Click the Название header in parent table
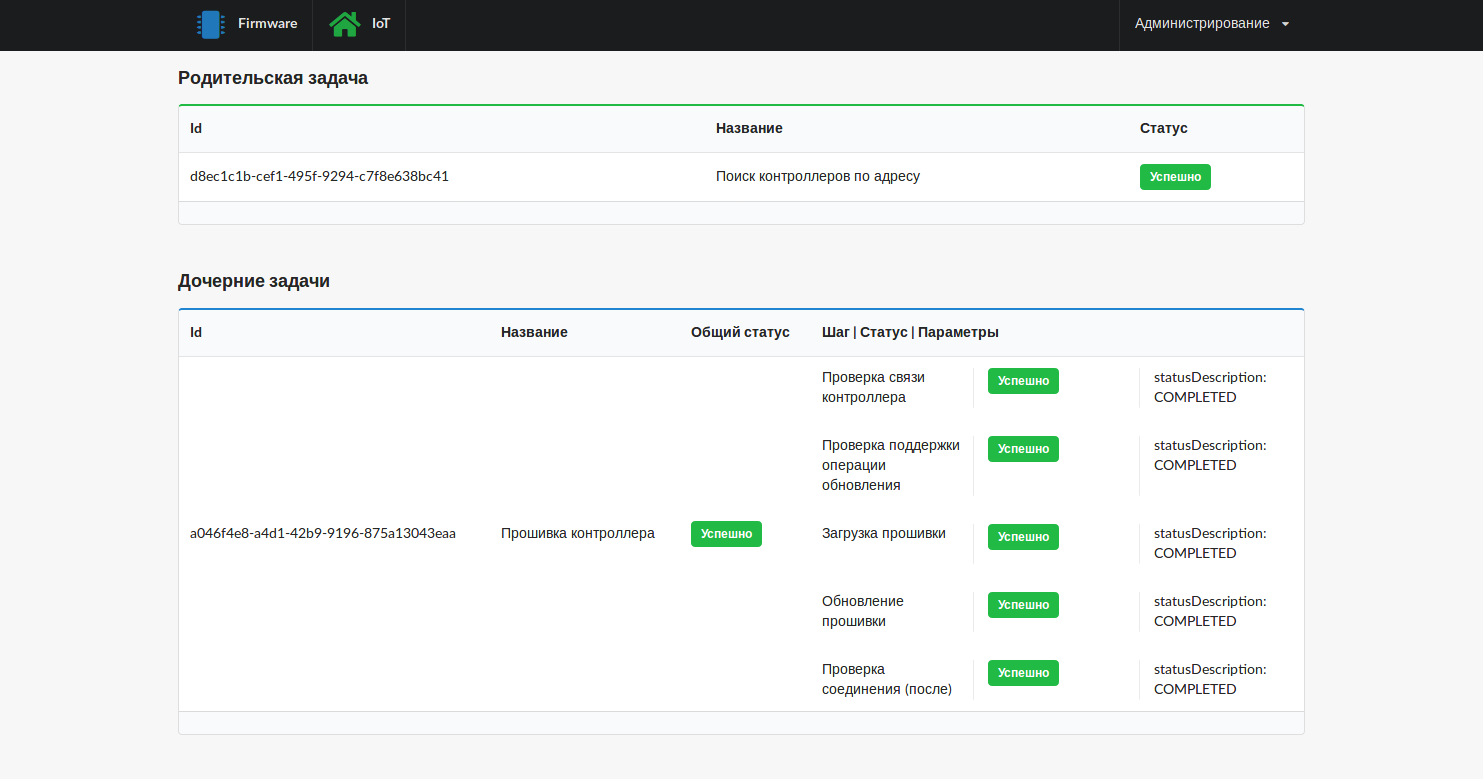Viewport: 1483px width, 779px height. click(749, 128)
